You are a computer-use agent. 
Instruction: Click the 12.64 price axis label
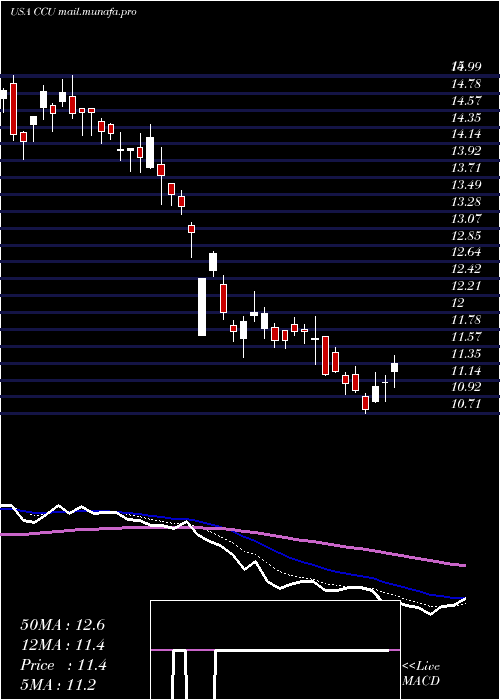[x=466, y=253]
